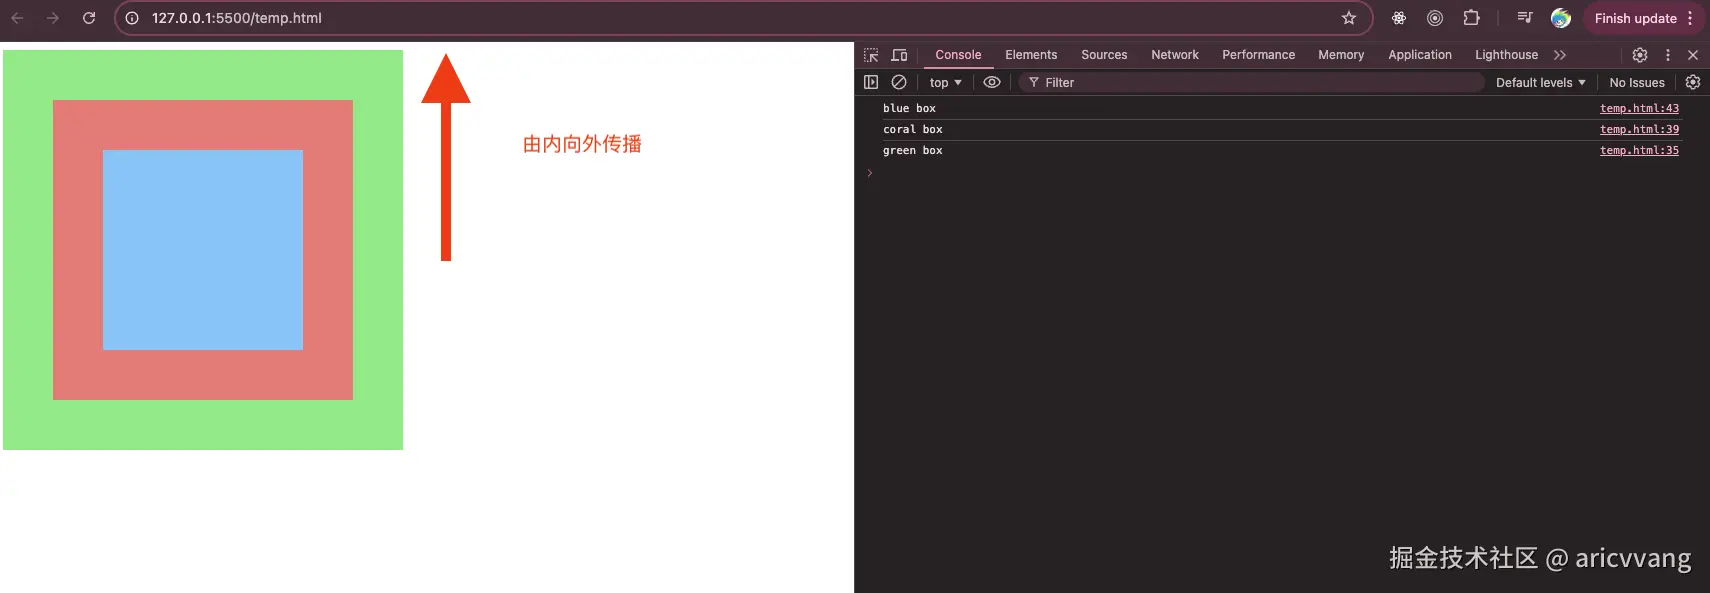Toggle the console sidebar

click(871, 82)
